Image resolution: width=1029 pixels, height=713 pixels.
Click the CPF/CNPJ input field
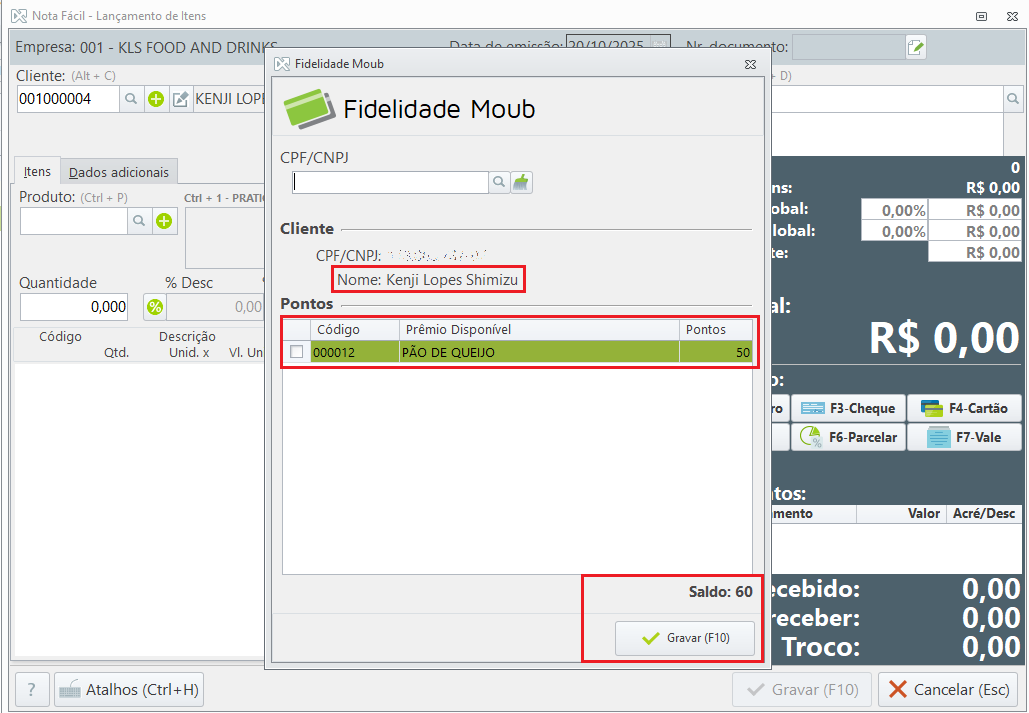(390, 183)
